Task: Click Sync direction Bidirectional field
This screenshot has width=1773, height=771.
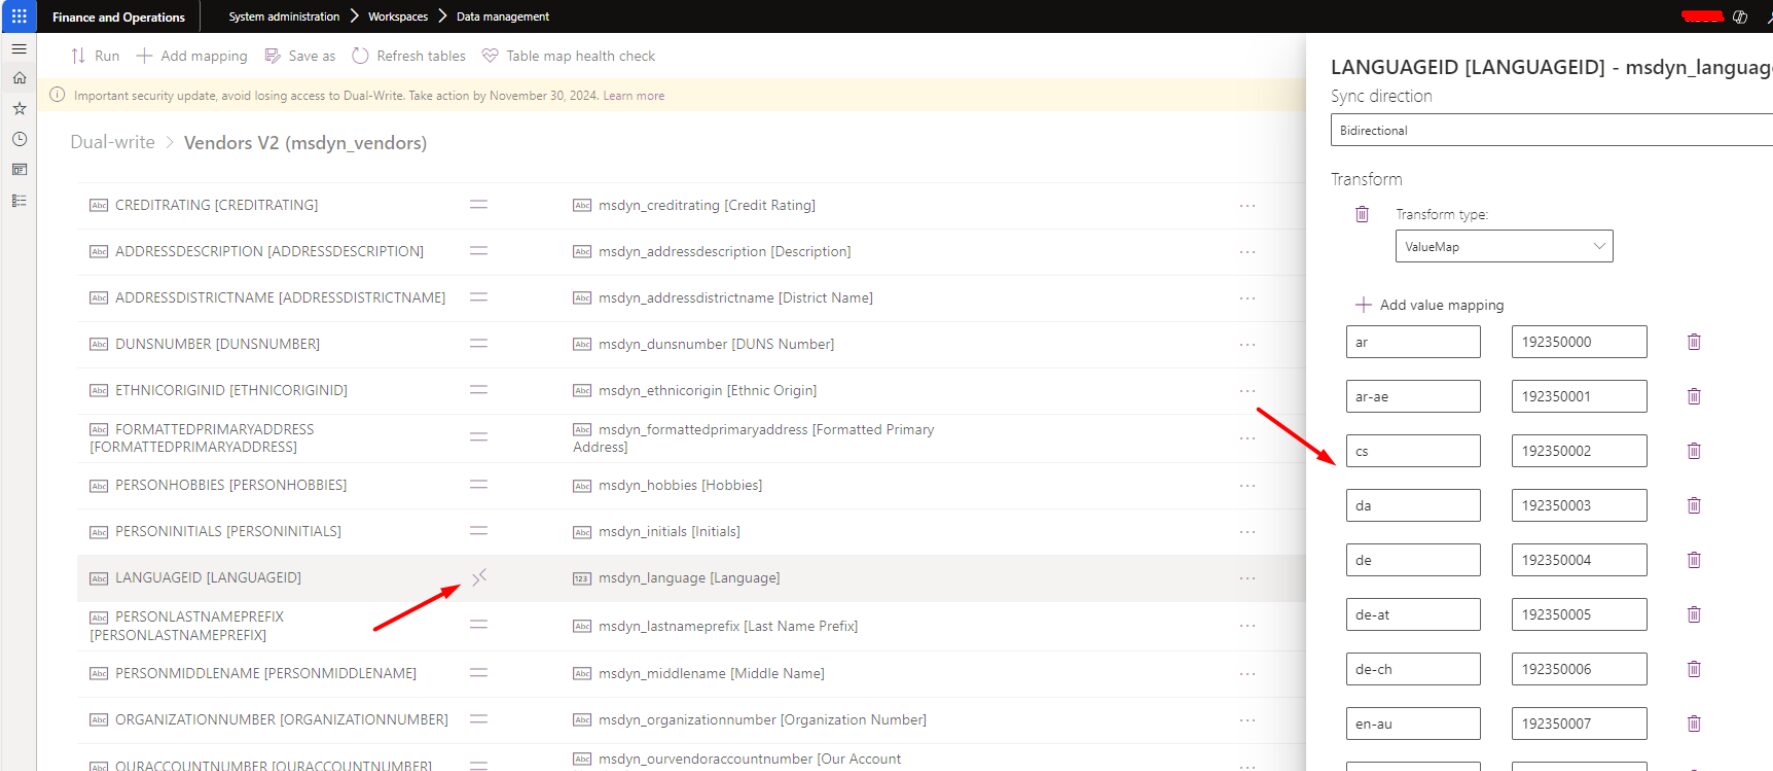Action: pos(1552,130)
